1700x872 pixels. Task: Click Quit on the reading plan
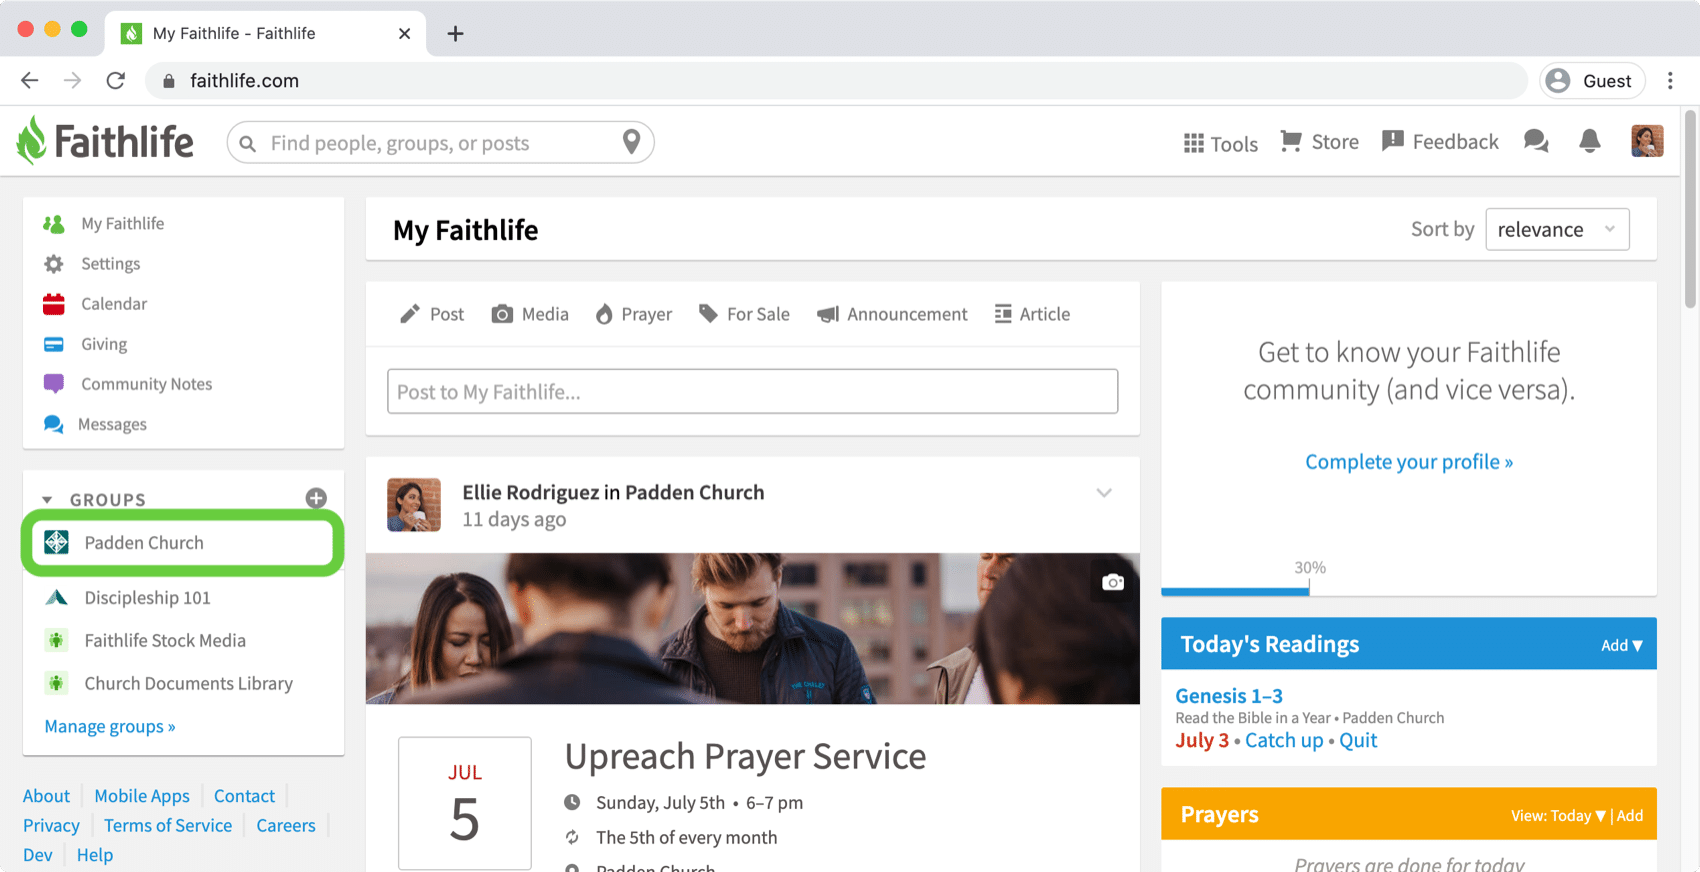[x=1358, y=741]
